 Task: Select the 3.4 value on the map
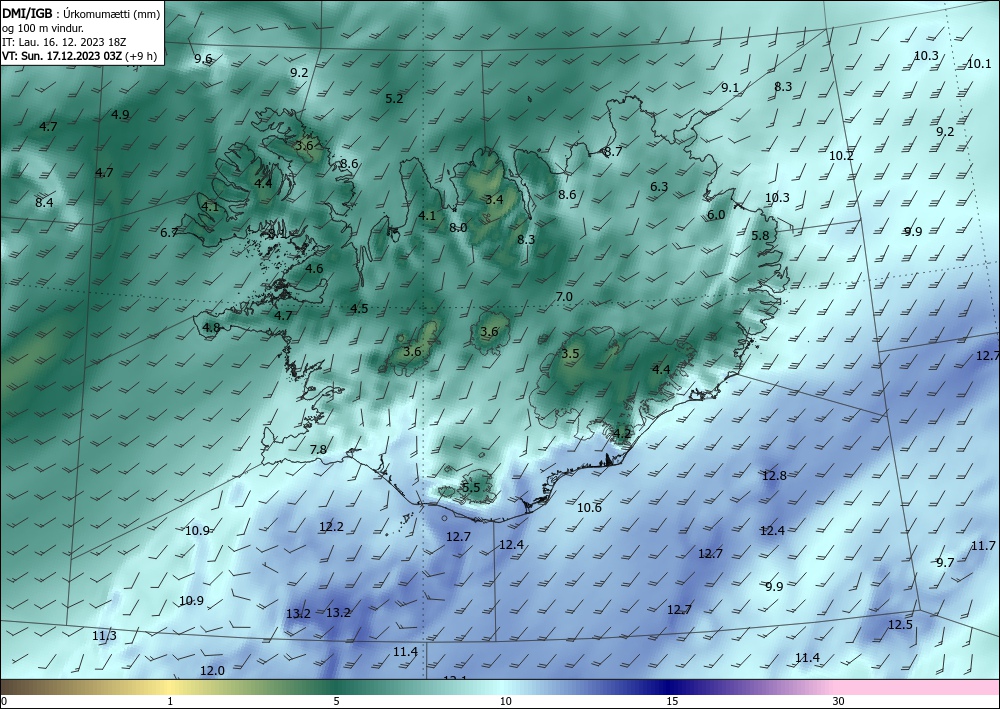pos(494,200)
